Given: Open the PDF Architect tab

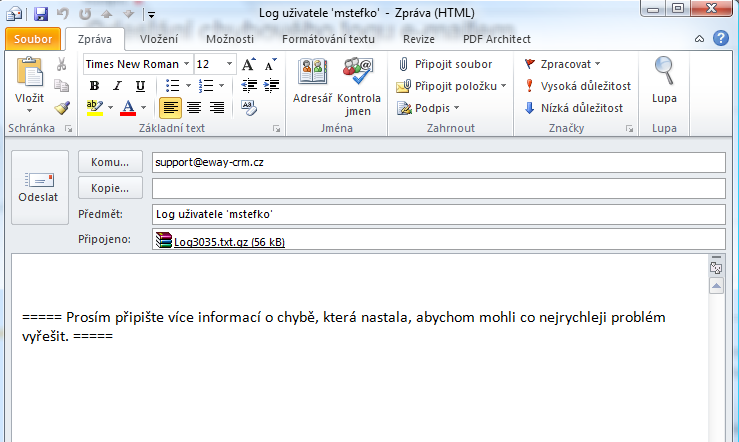Looking at the screenshot, I should pyautogui.click(x=497, y=39).
